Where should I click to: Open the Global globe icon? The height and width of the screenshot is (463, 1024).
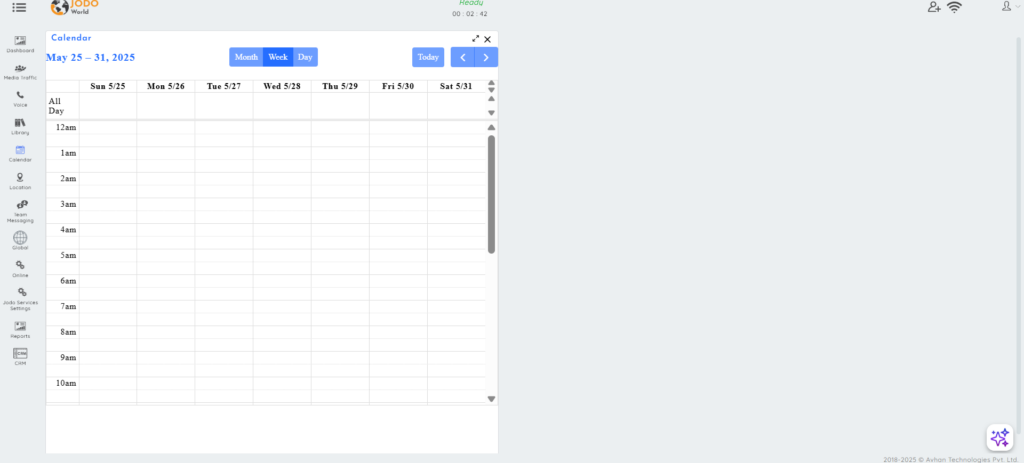tap(20, 238)
